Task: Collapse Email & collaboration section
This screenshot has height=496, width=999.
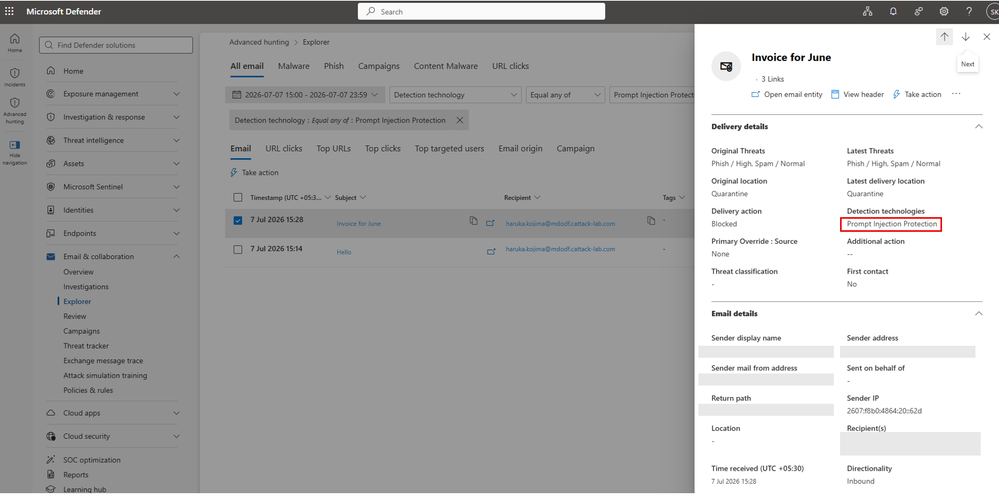Action: tap(176, 257)
